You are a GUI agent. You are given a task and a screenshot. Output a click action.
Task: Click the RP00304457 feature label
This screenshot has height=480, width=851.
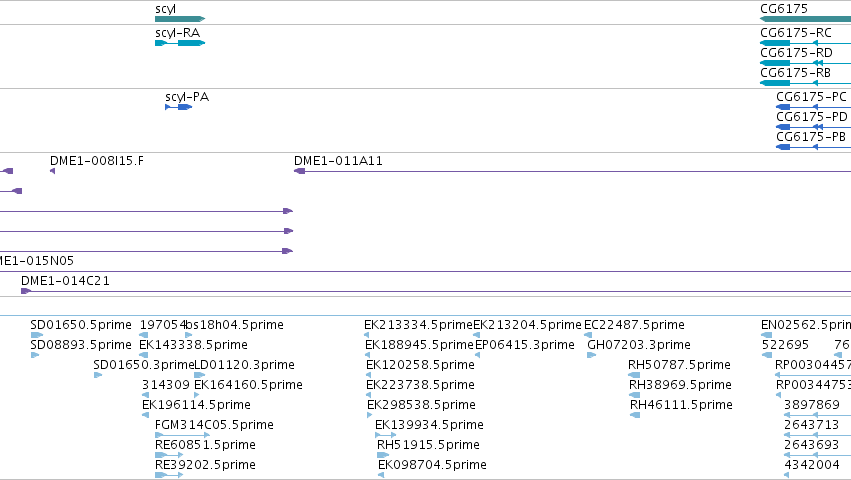click(813, 365)
